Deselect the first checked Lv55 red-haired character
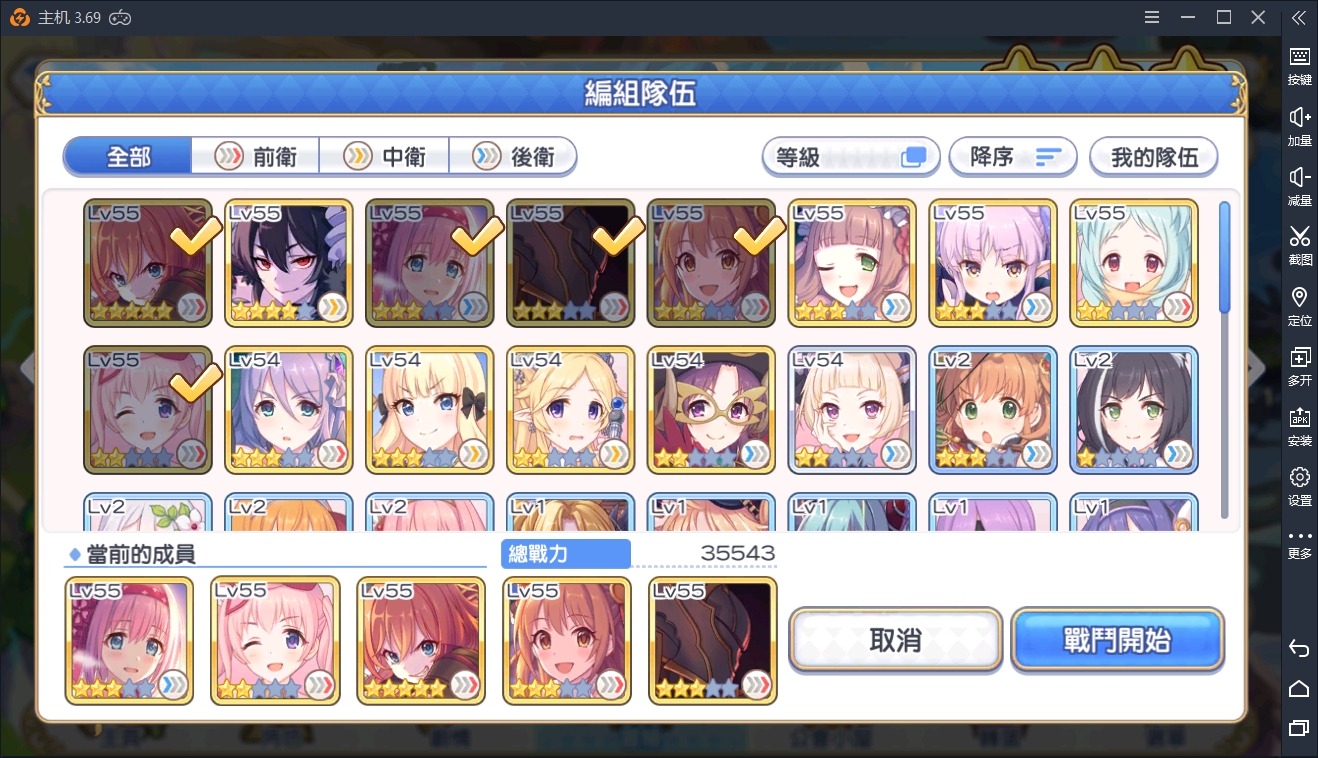The image size is (1318, 758). click(148, 263)
